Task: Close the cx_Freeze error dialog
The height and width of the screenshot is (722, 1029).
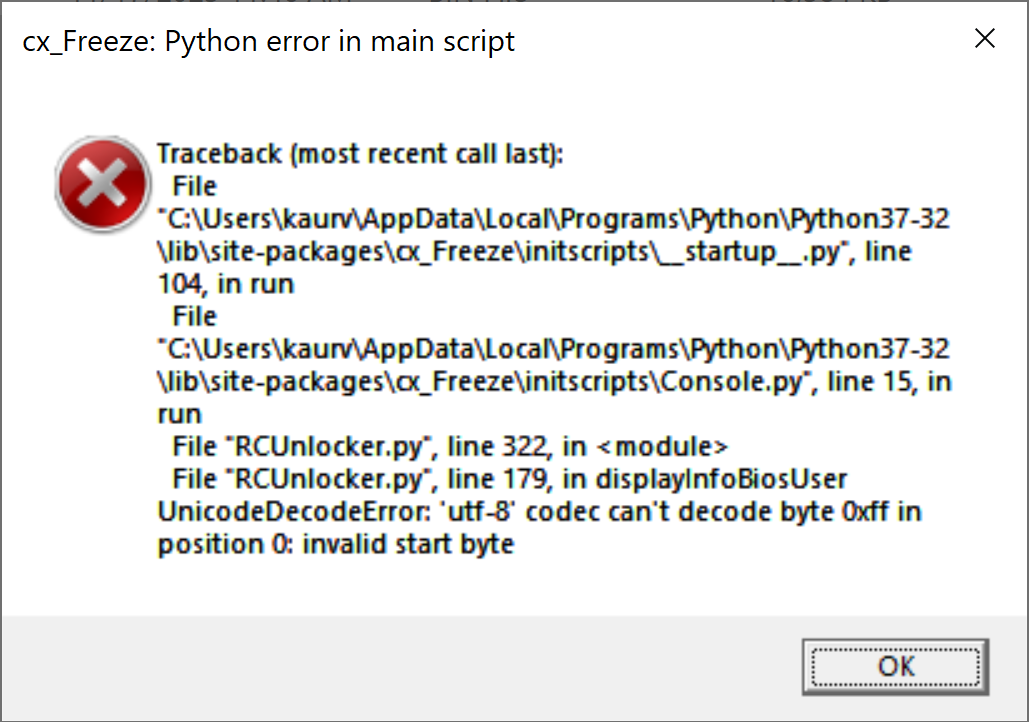Action: coord(985,39)
